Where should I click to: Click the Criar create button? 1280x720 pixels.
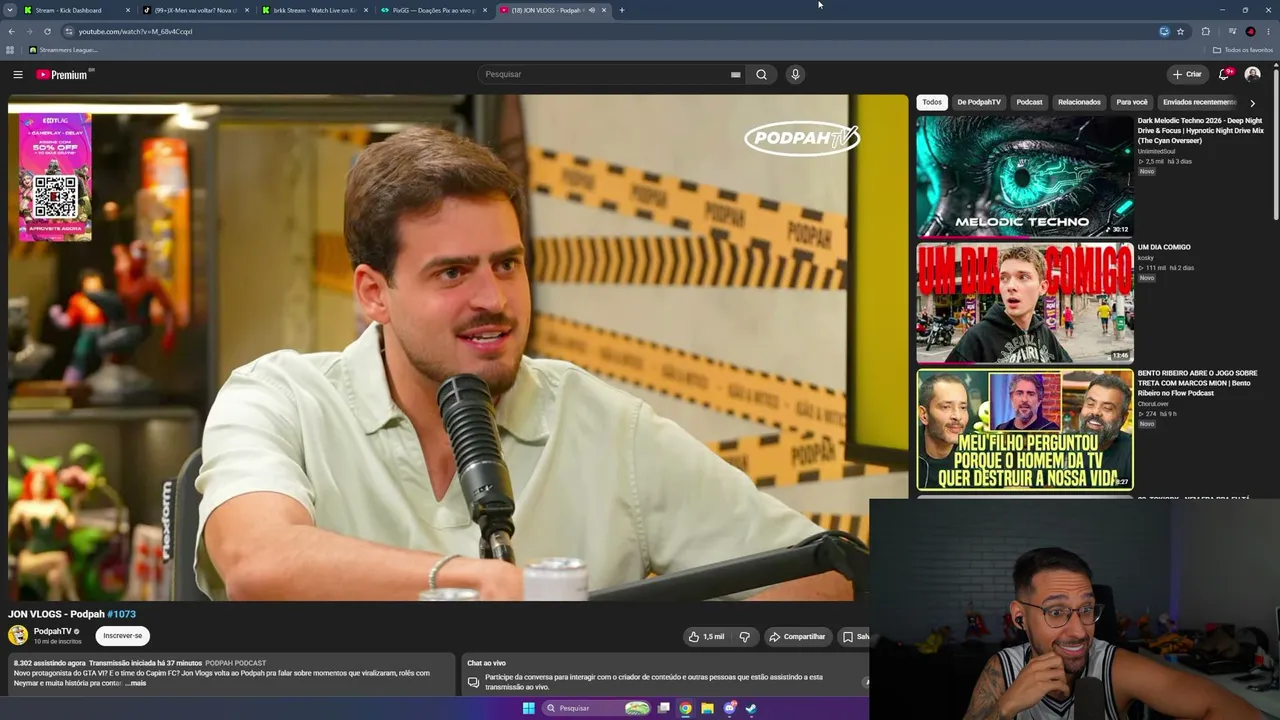(x=1187, y=74)
